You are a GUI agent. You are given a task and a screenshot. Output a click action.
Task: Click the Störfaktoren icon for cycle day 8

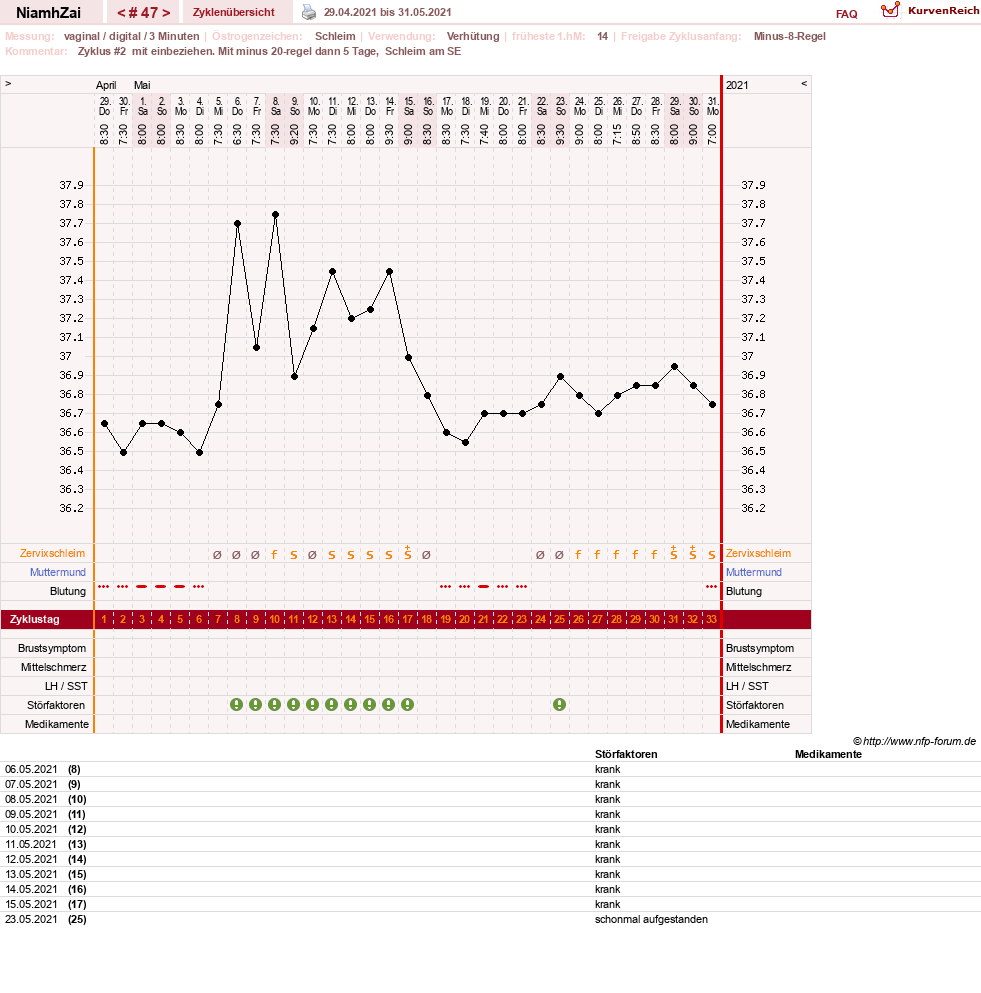pyautogui.click(x=236, y=704)
